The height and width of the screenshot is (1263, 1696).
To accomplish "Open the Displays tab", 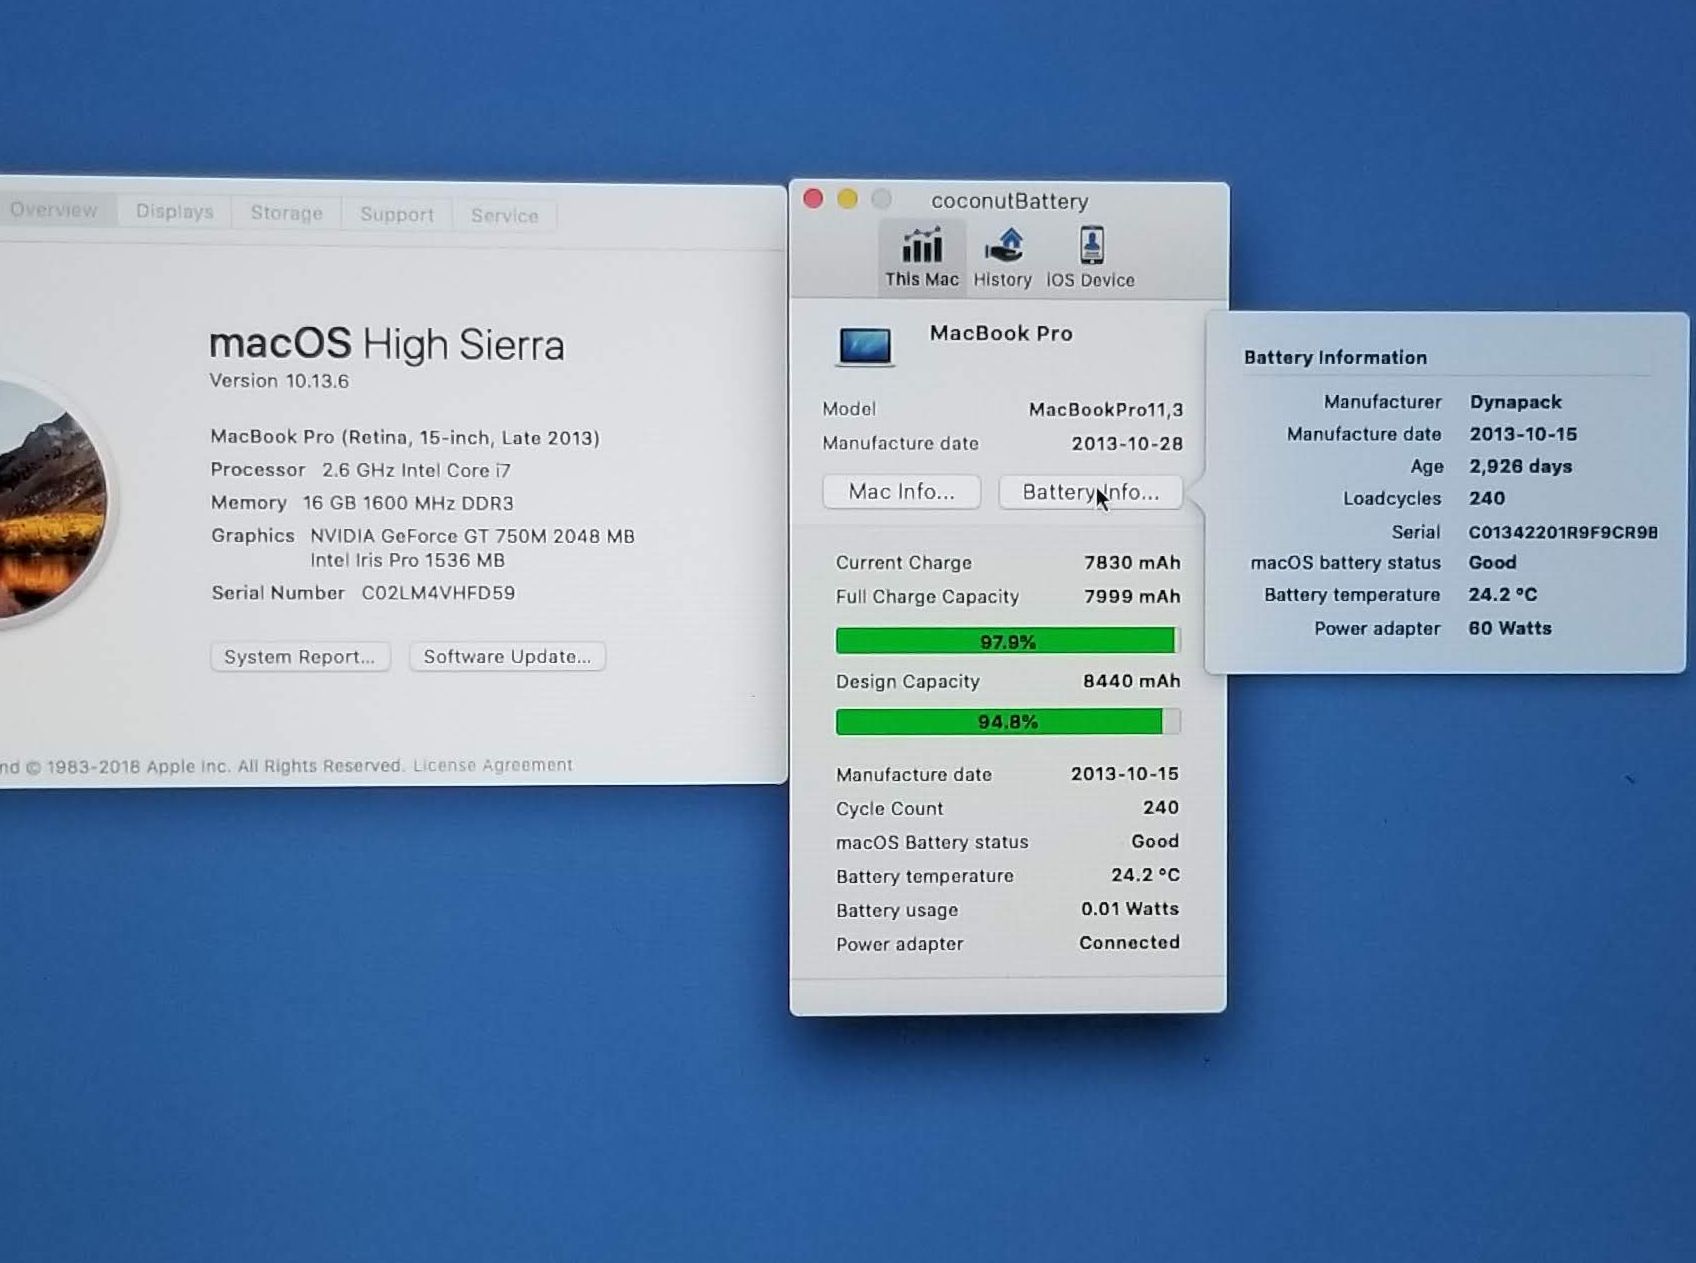I will point(175,212).
